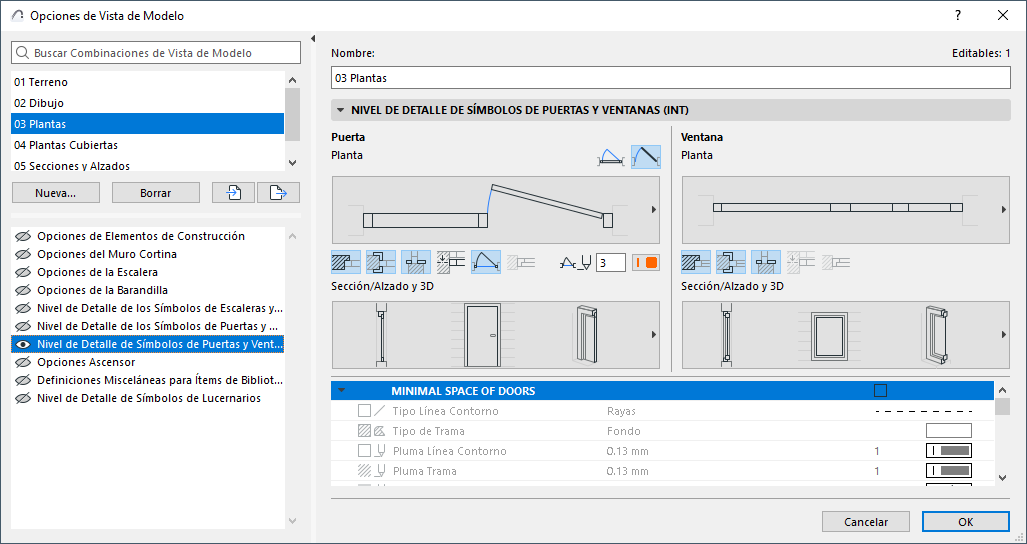Image resolution: width=1027 pixels, height=544 pixels.
Task: Confirm with the OK button
Action: (965, 522)
